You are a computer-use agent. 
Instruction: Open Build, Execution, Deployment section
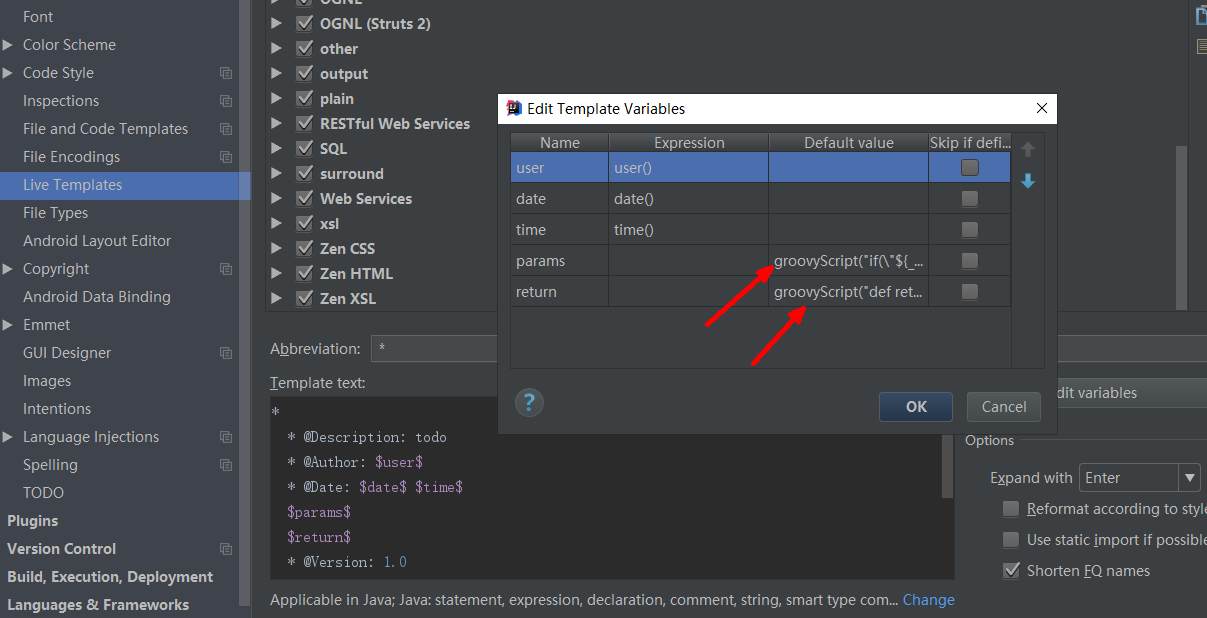coord(110,577)
